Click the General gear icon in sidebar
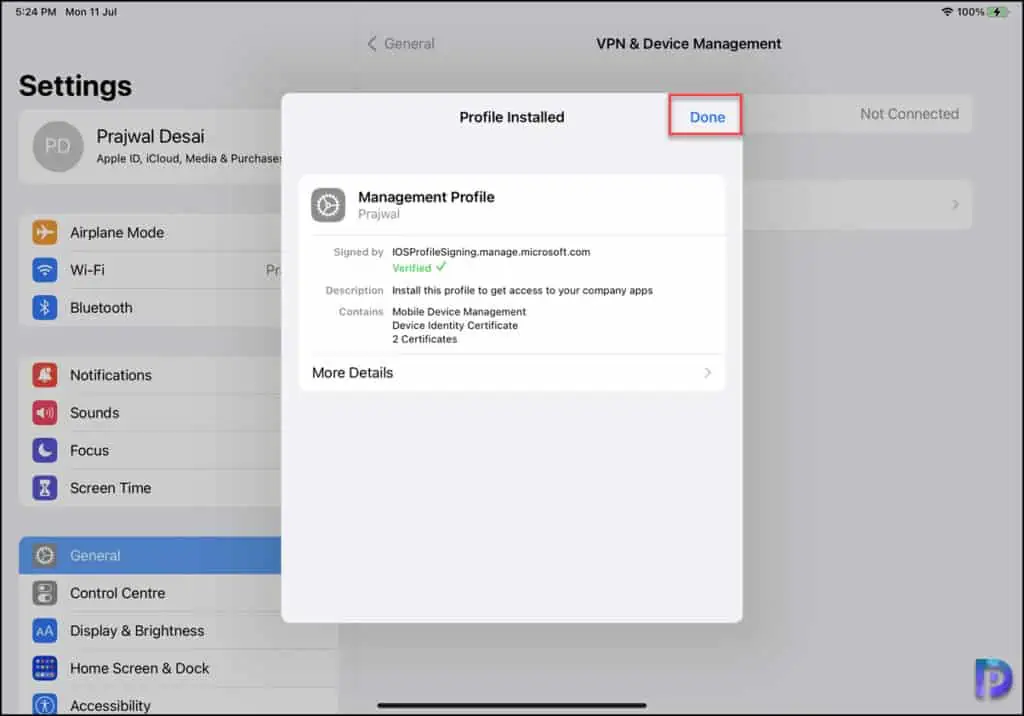This screenshot has height=716, width=1024. 45,555
